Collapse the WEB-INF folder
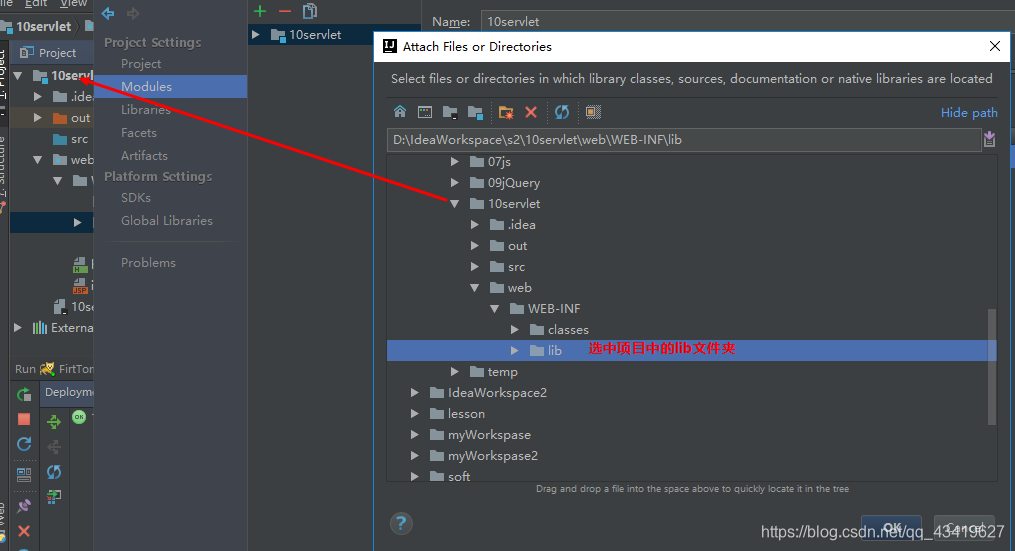This screenshot has height=551, width=1015. click(x=495, y=309)
